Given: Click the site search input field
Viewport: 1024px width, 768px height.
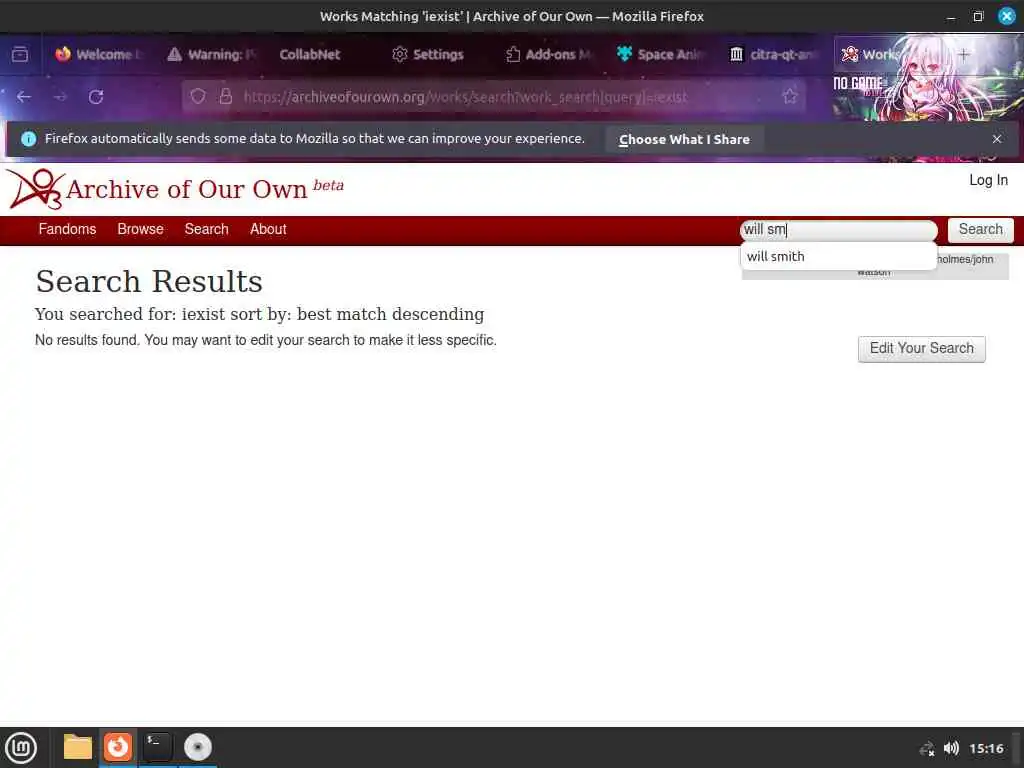Looking at the screenshot, I should click(839, 229).
